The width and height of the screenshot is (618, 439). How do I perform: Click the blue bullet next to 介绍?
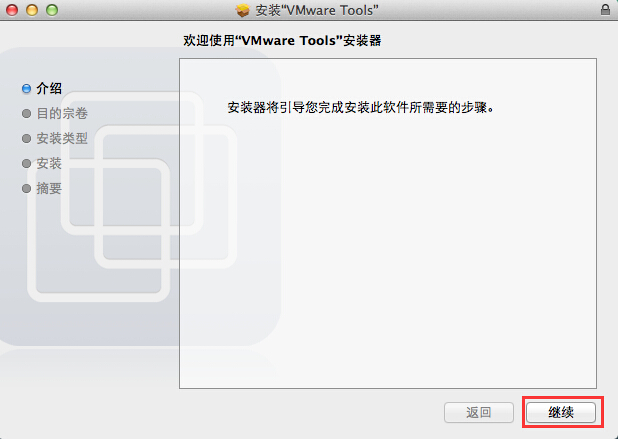[x=26, y=89]
